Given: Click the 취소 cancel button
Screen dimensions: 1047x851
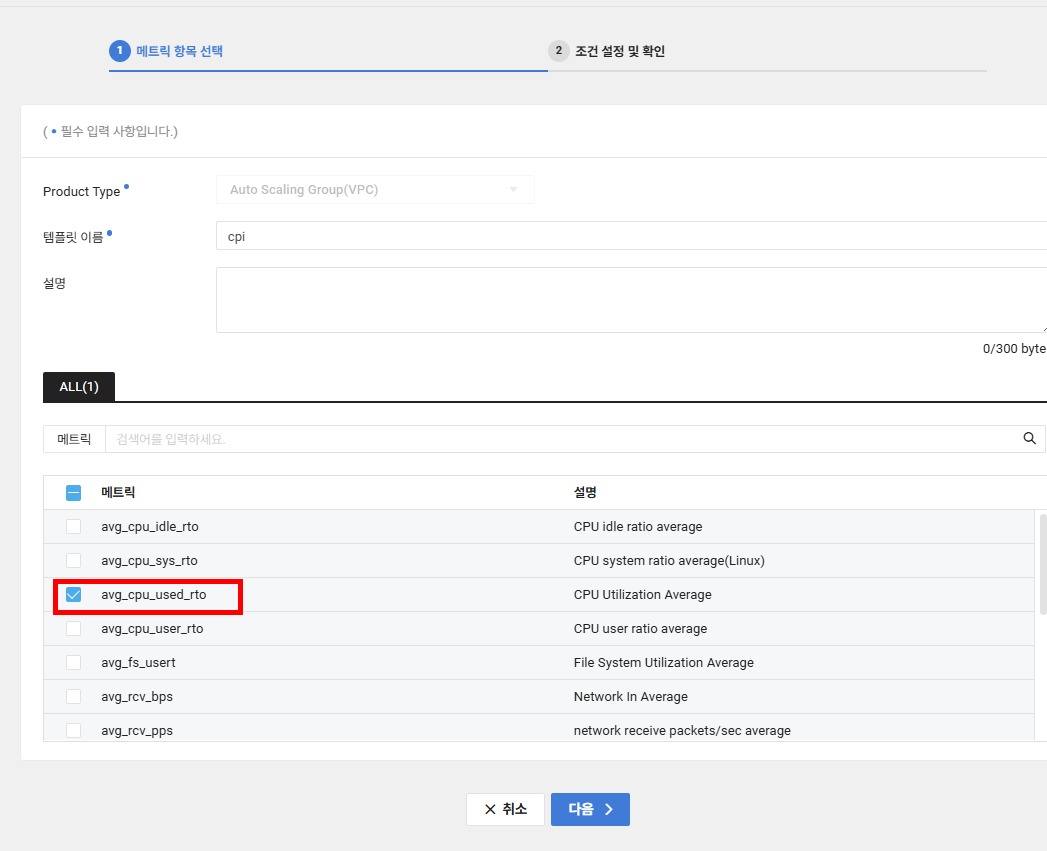Looking at the screenshot, I should pyautogui.click(x=505, y=809).
